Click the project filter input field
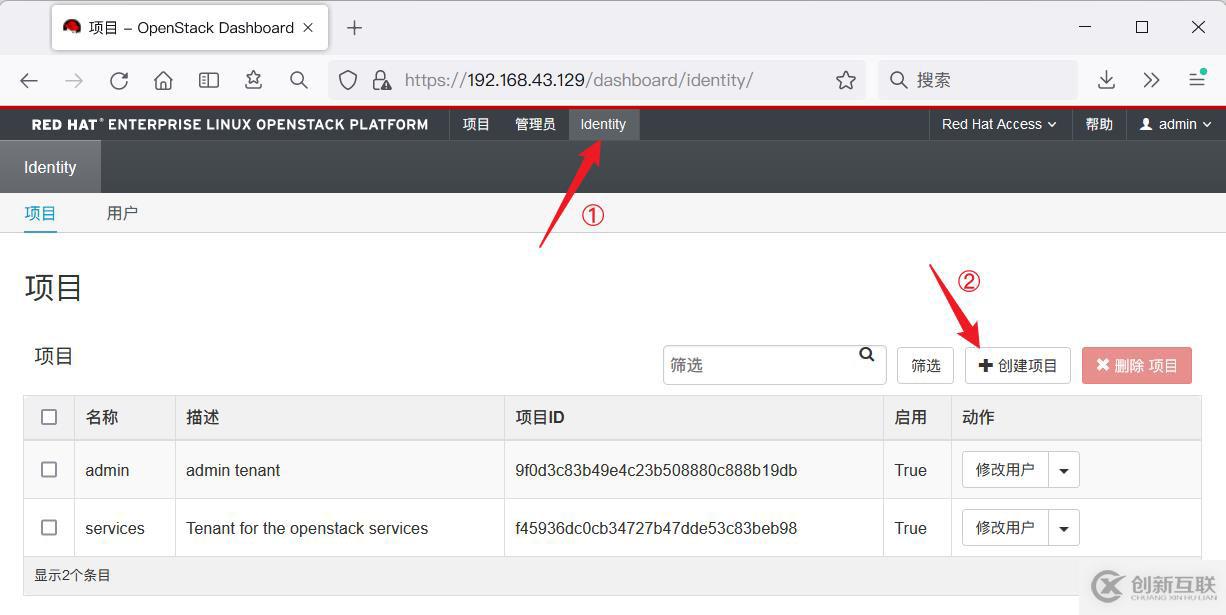This screenshot has width=1226, height=615. [x=774, y=365]
